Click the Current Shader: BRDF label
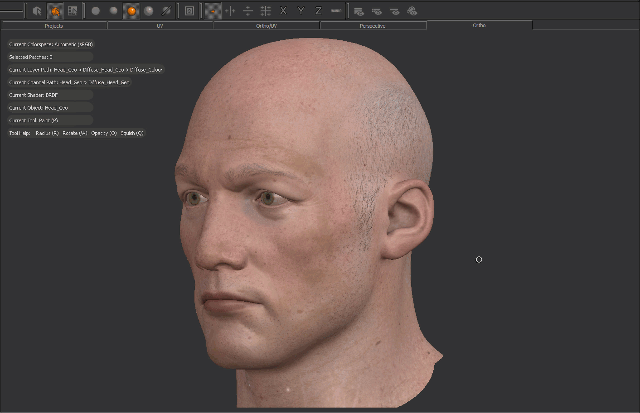The height and width of the screenshot is (413, 640). [x=35, y=95]
